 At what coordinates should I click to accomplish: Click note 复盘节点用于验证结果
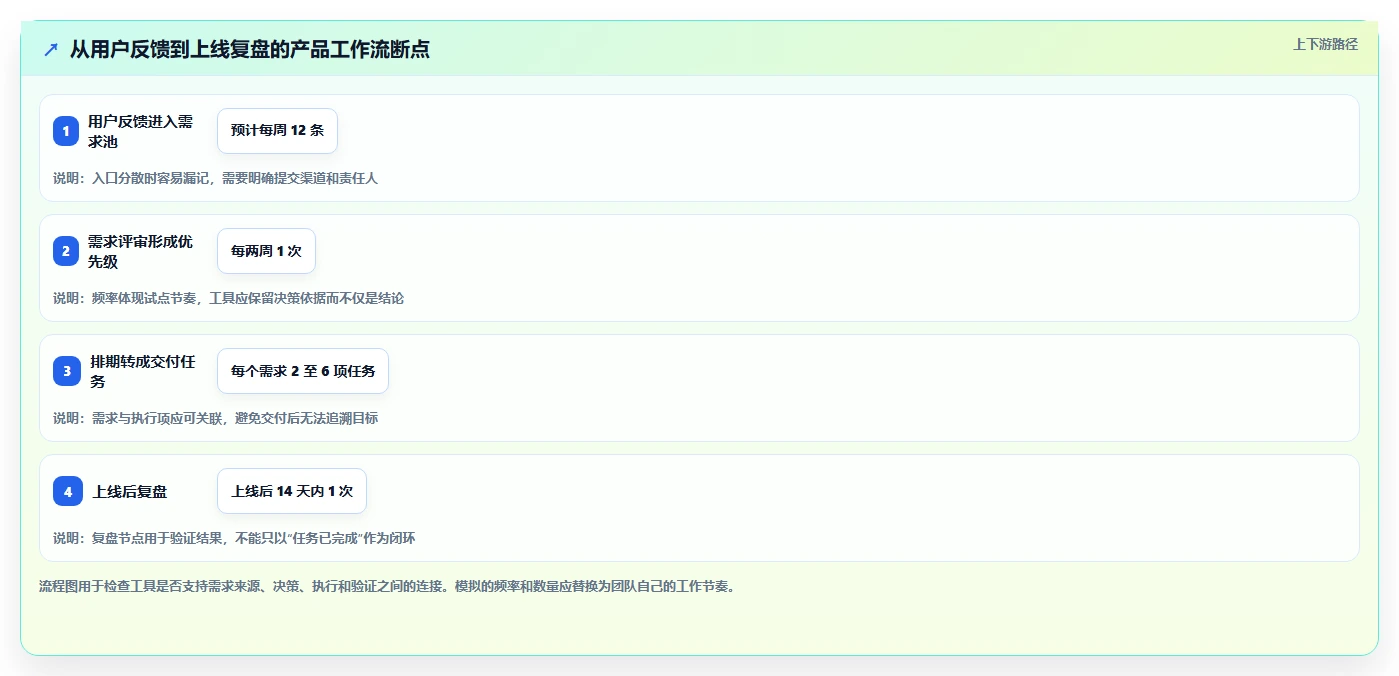pos(234,538)
